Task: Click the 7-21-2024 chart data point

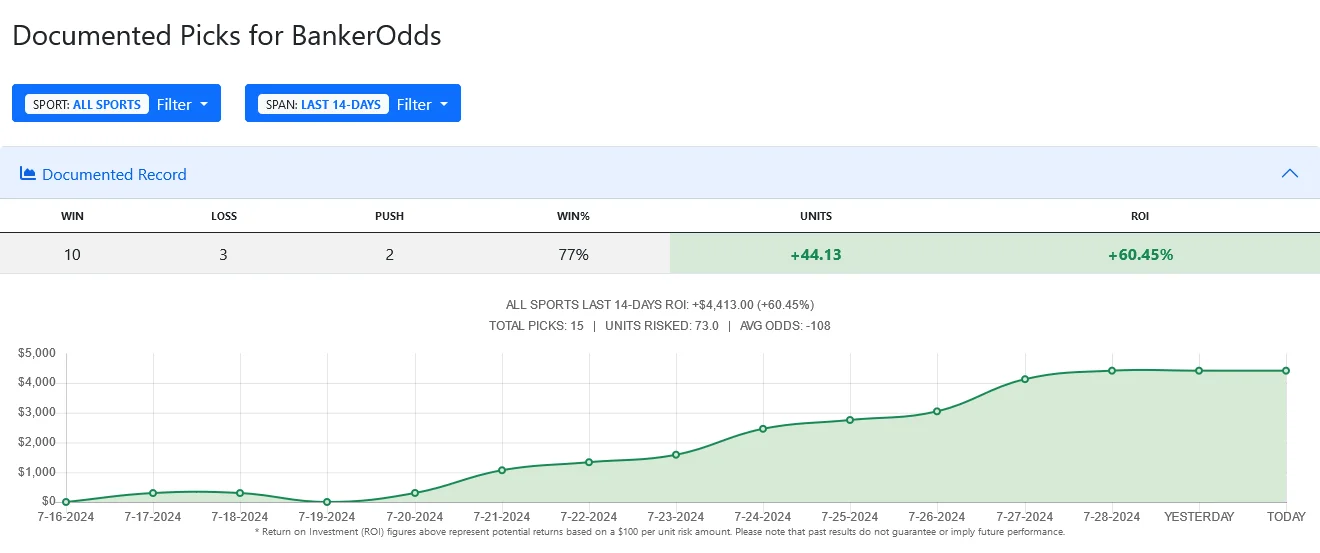Action: point(502,470)
